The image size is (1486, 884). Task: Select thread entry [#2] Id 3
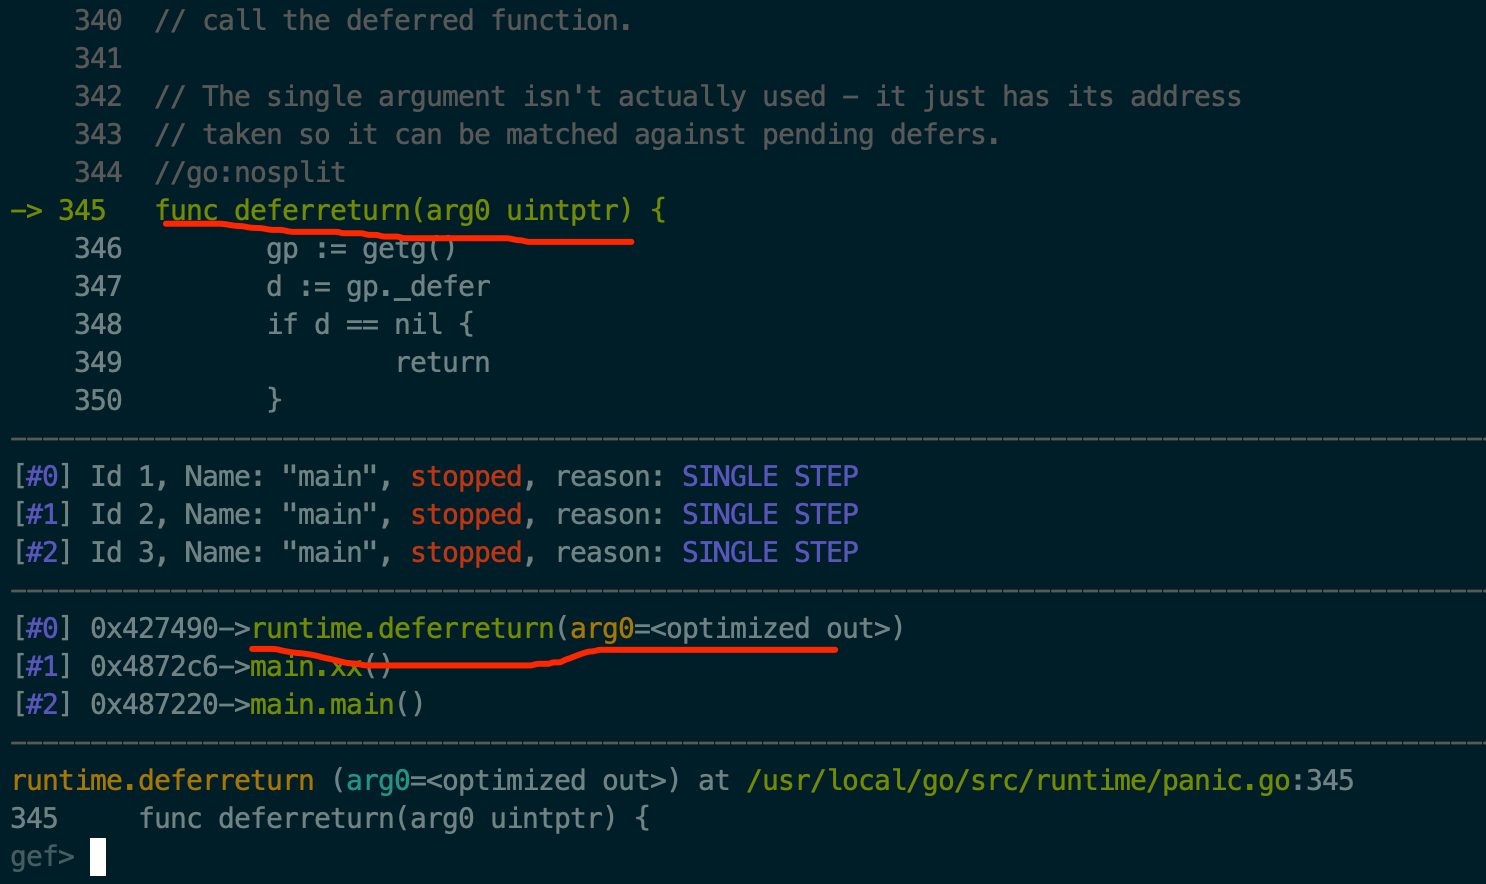pyautogui.click(x=436, y=552)
